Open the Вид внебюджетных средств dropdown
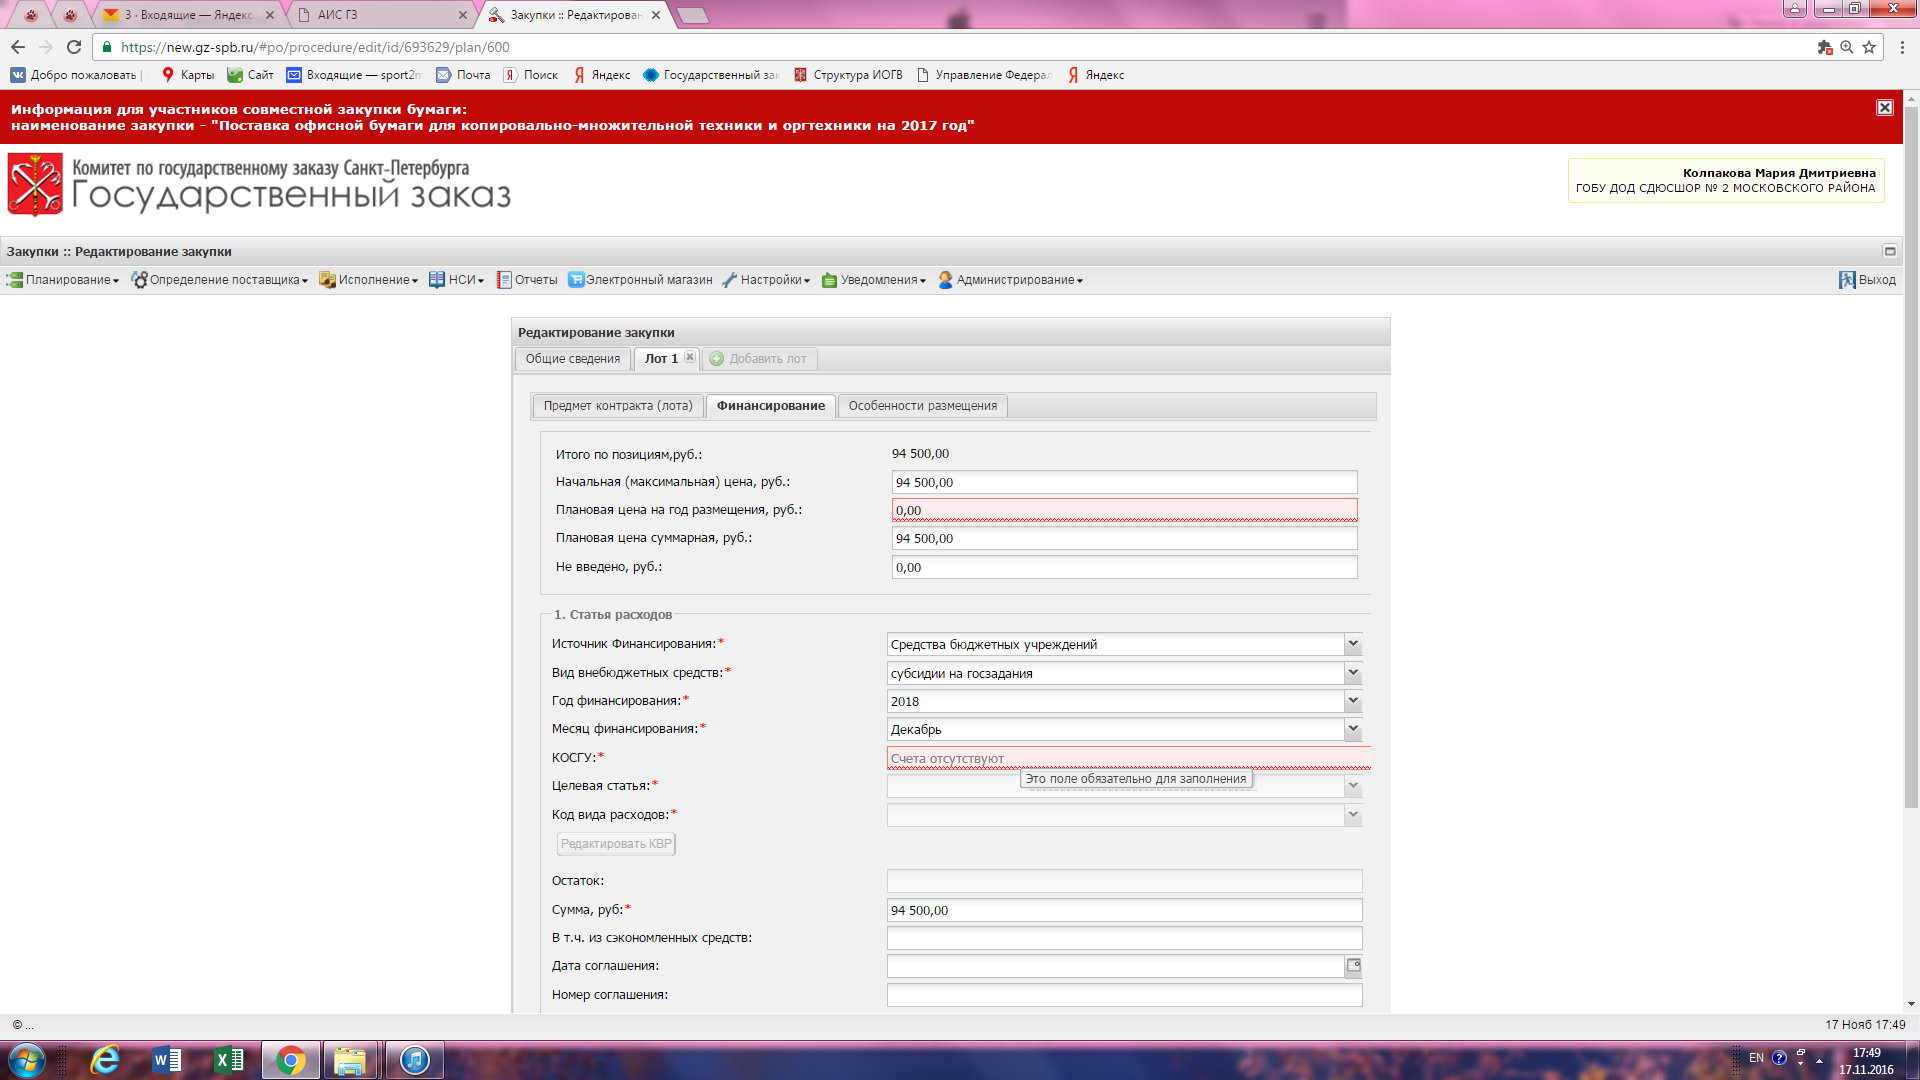1920x1080 pixels. [1353, 673]
